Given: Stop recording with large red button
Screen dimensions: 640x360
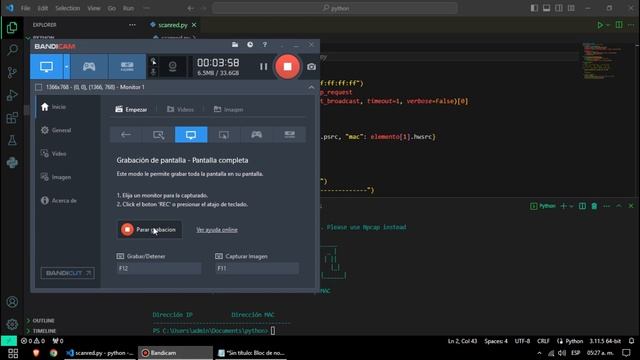Looking at the screenshot, I should [287, 67].
